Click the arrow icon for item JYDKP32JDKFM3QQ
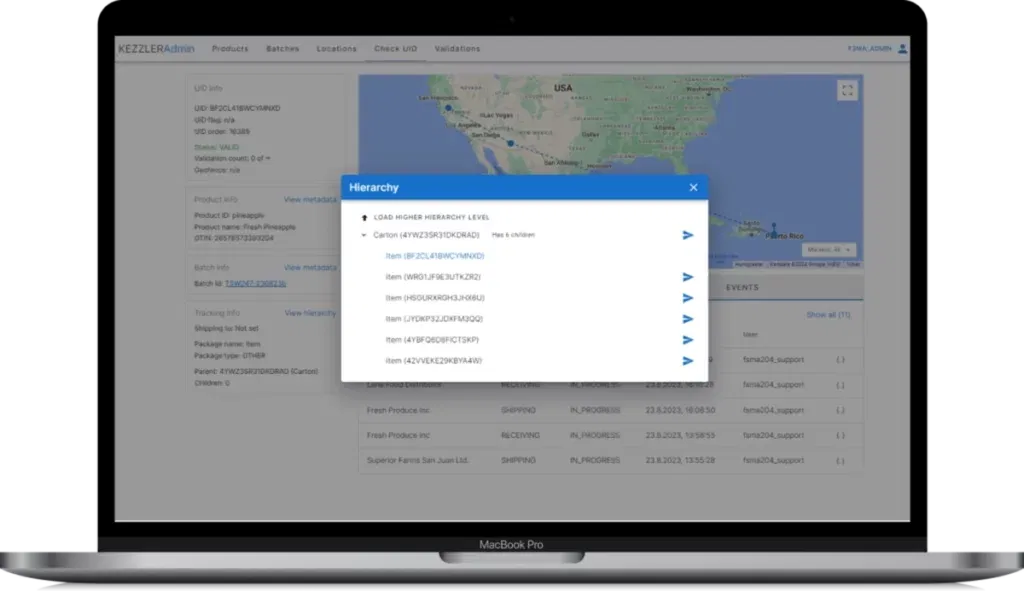Viewport: 1024px width, 591px height. 687,319
